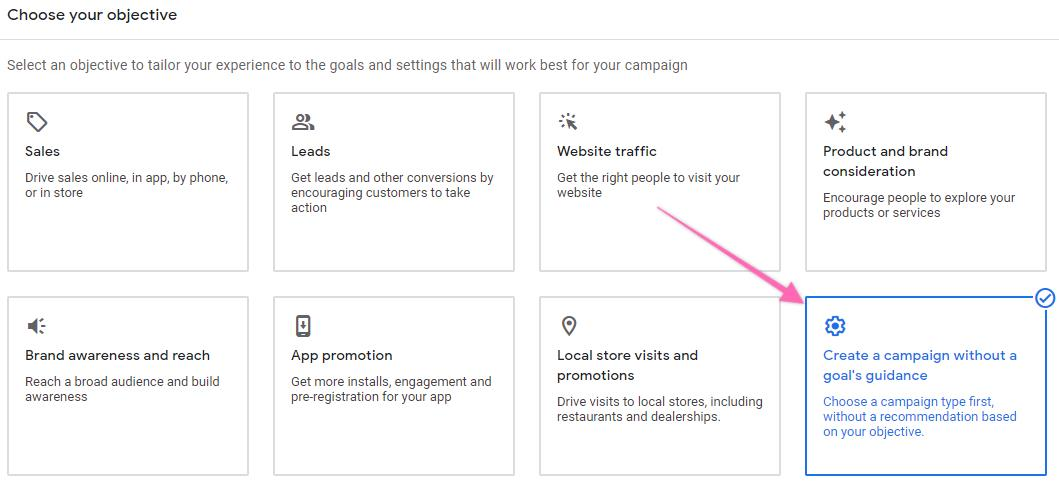Image resolution: width=1059 pixels, height=493 pixels.
Task: Select the Sales objective heading
Action: tap(43, 152)
